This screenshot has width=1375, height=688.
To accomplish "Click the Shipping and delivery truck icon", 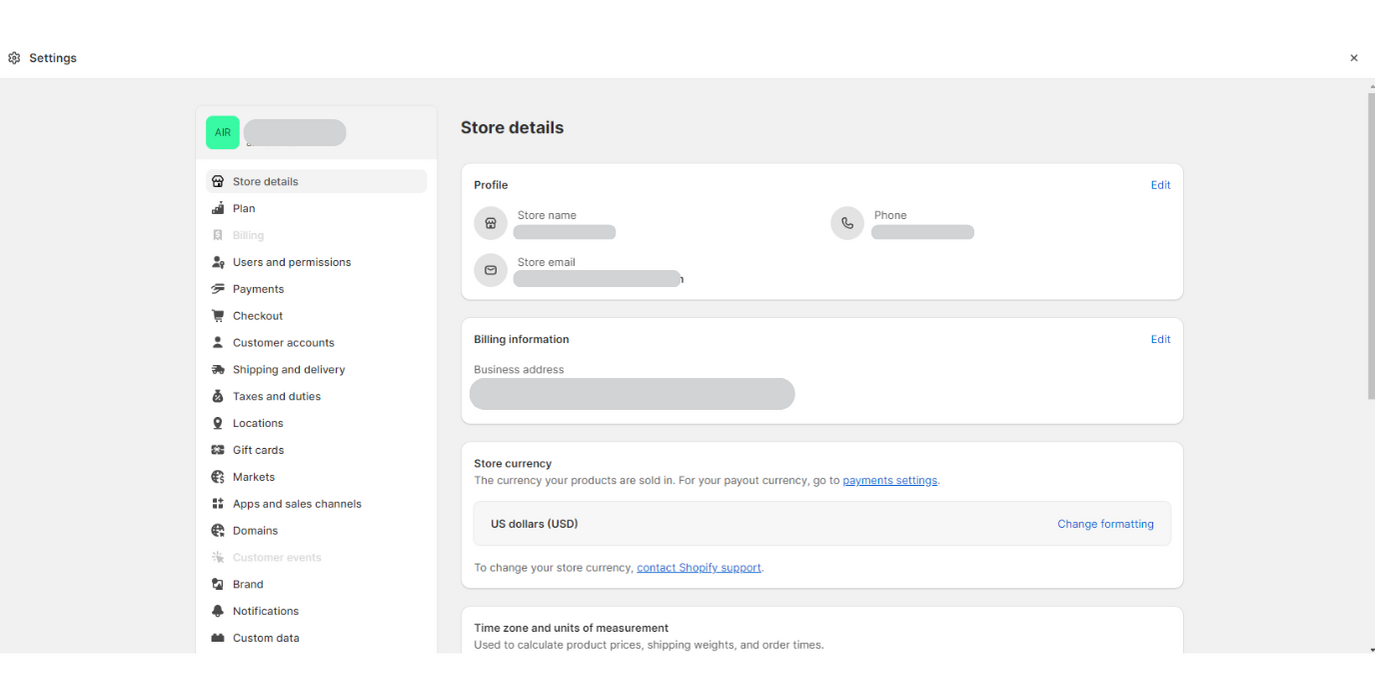I will tap(218, 370).
